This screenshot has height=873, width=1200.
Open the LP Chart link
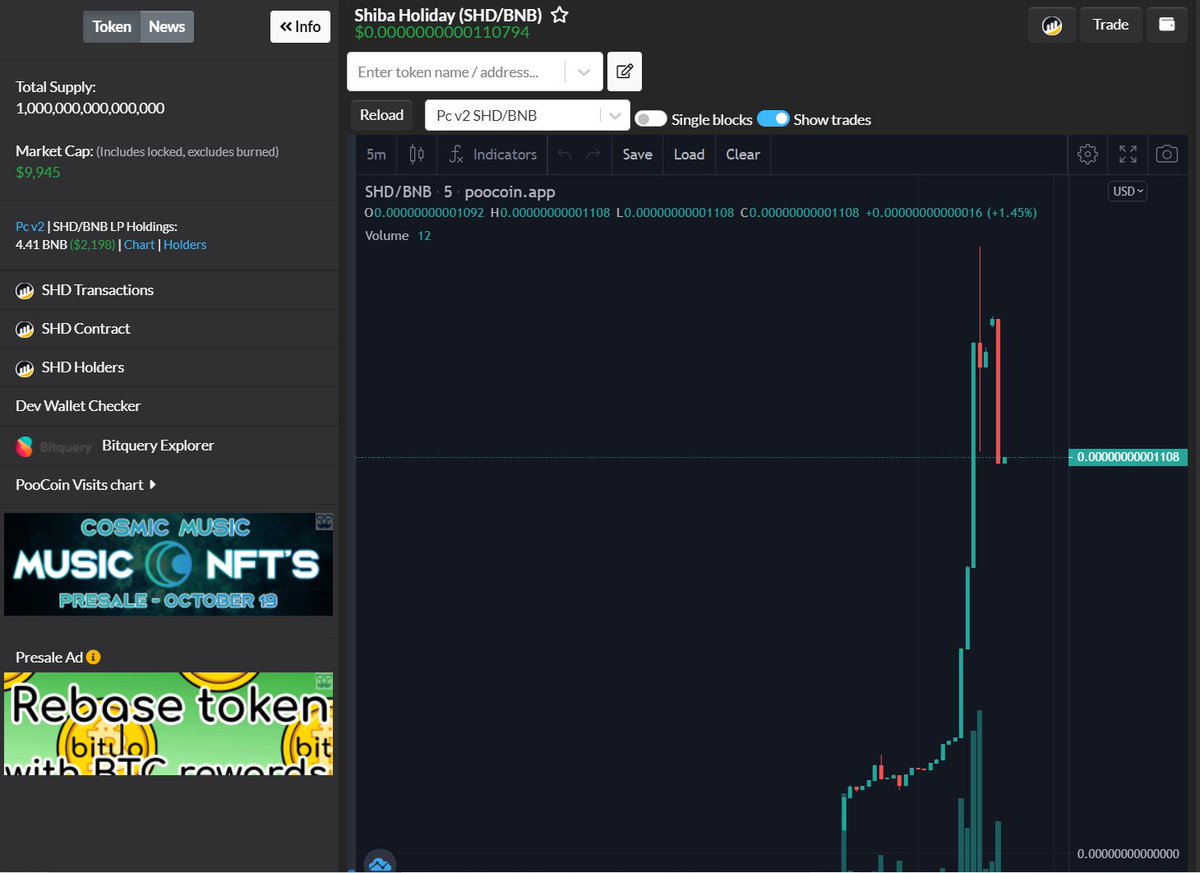(139, 245)
